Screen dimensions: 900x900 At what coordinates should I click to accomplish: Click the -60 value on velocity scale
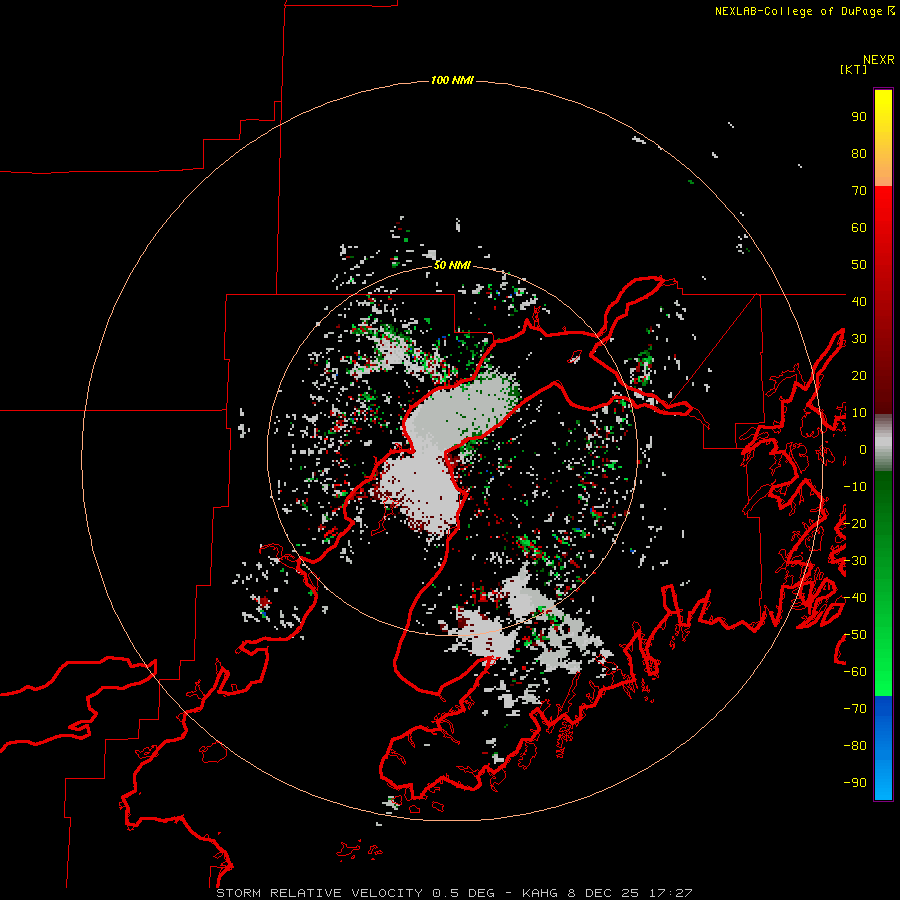(855, 672)
